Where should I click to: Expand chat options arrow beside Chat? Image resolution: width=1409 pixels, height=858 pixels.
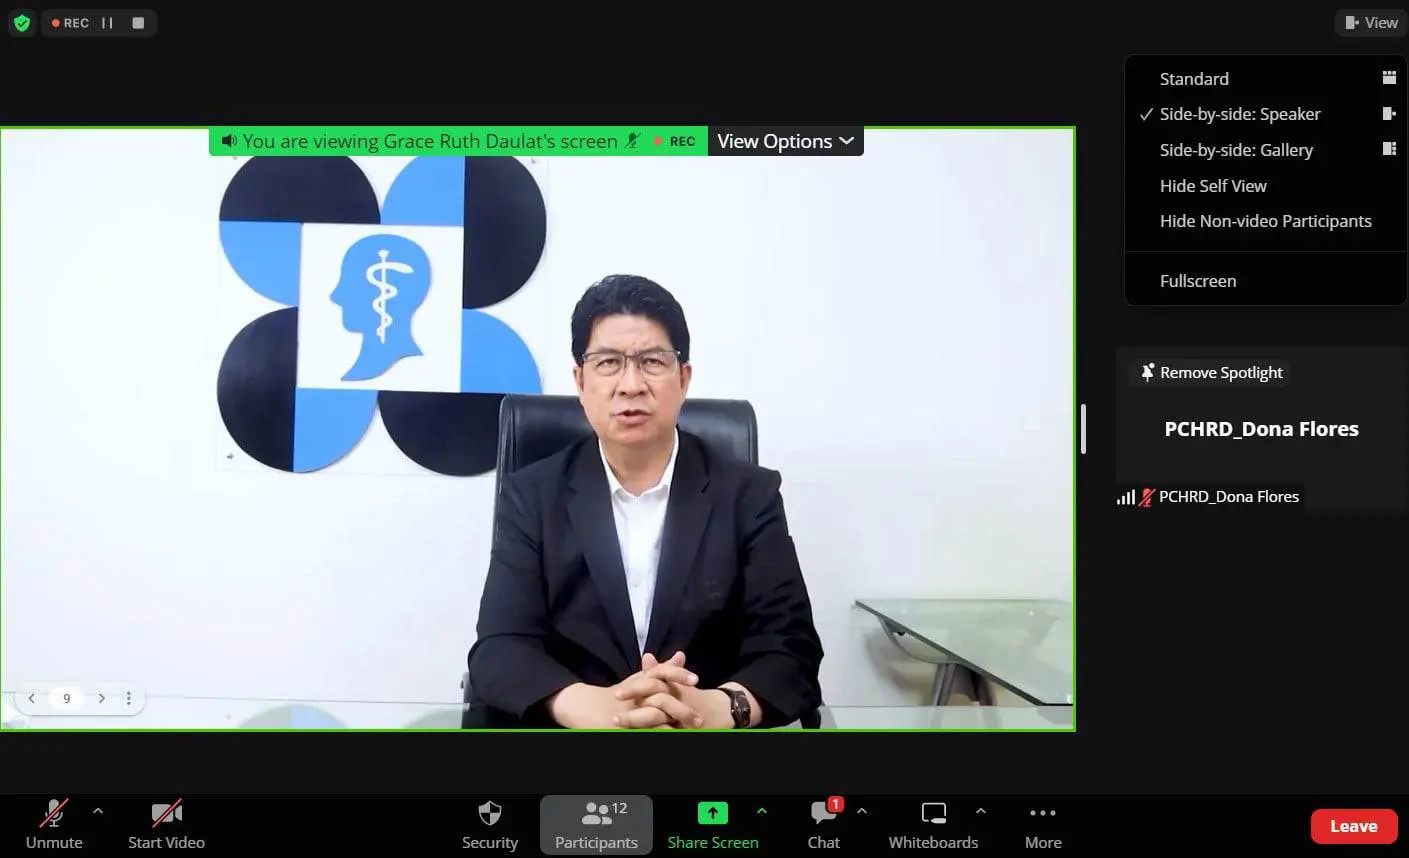pos(862,811)
